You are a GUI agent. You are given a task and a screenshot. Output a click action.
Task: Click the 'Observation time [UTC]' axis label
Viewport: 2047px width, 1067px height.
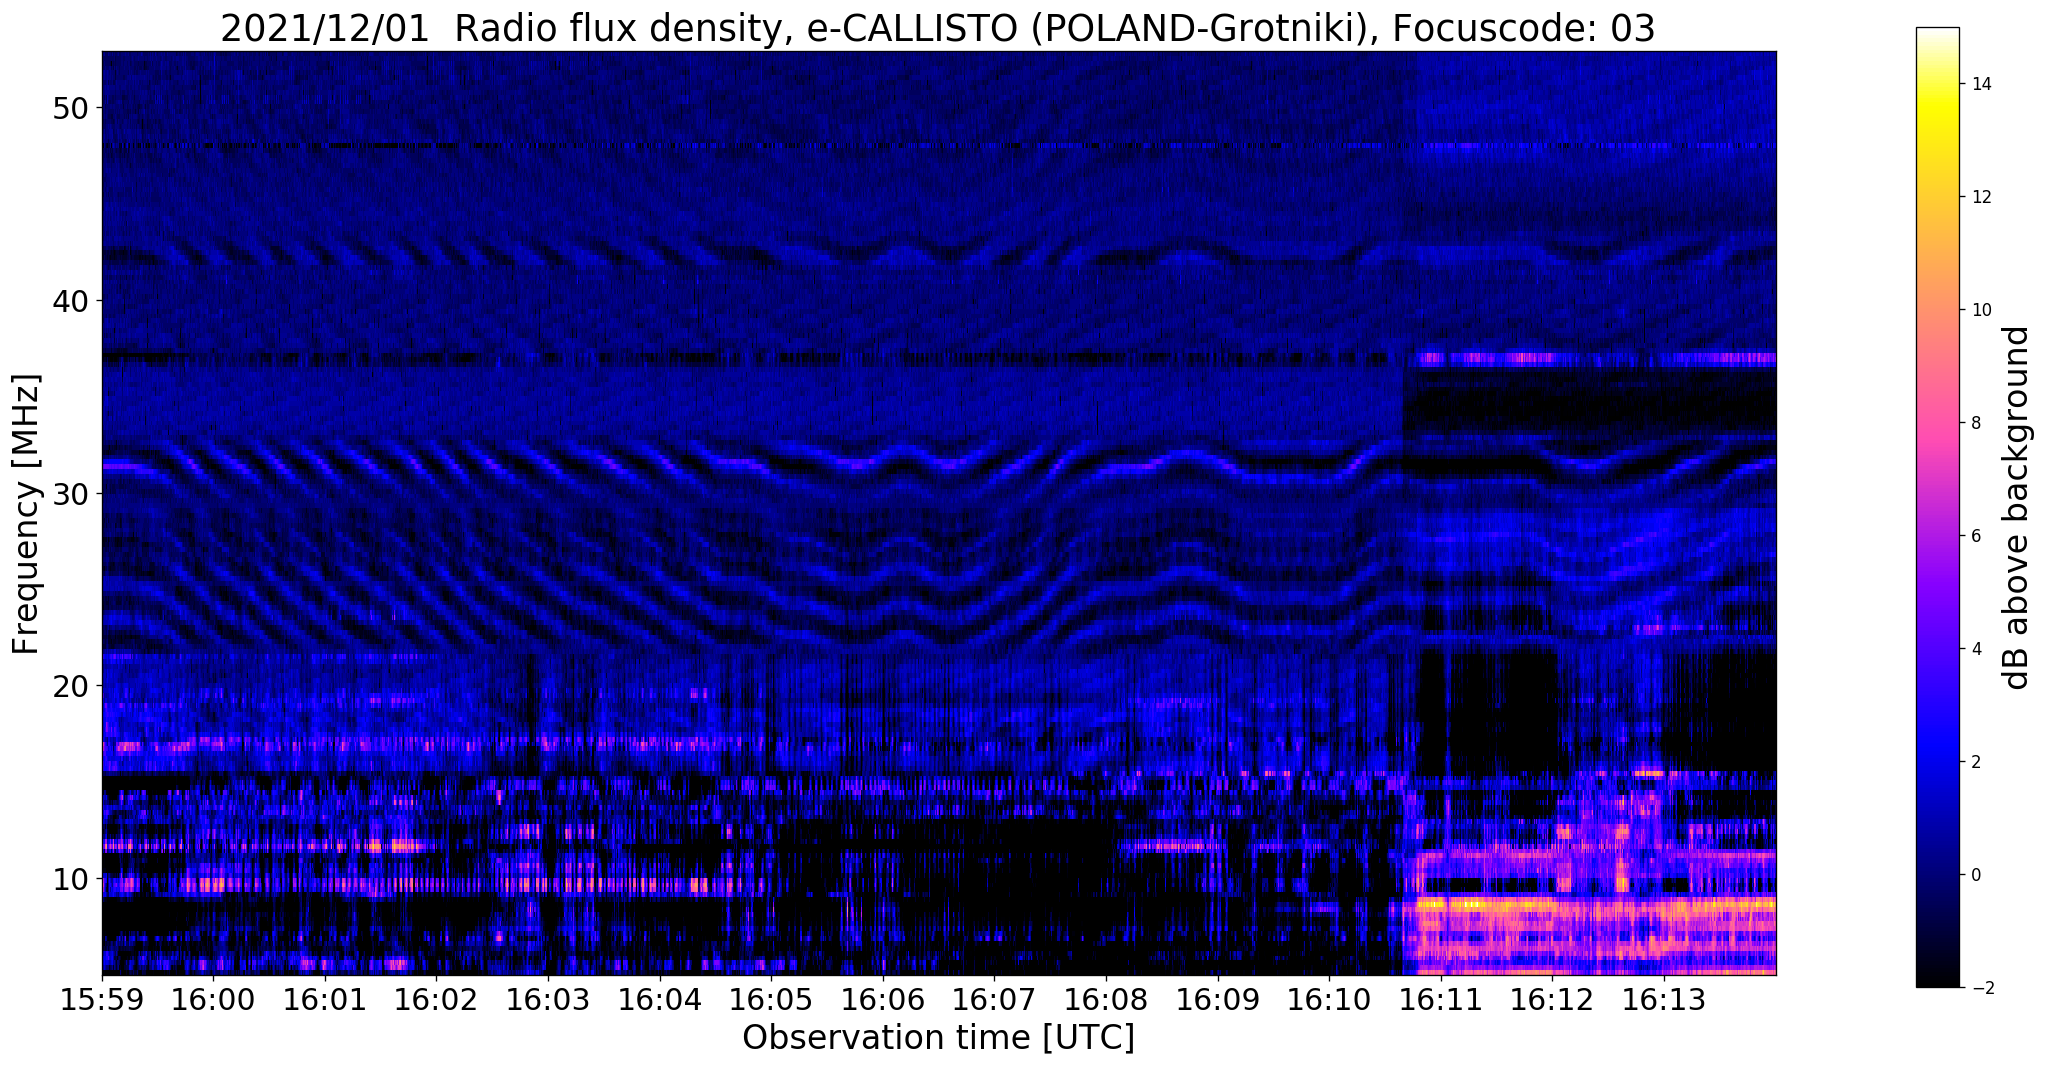(x=938, y=1038)
